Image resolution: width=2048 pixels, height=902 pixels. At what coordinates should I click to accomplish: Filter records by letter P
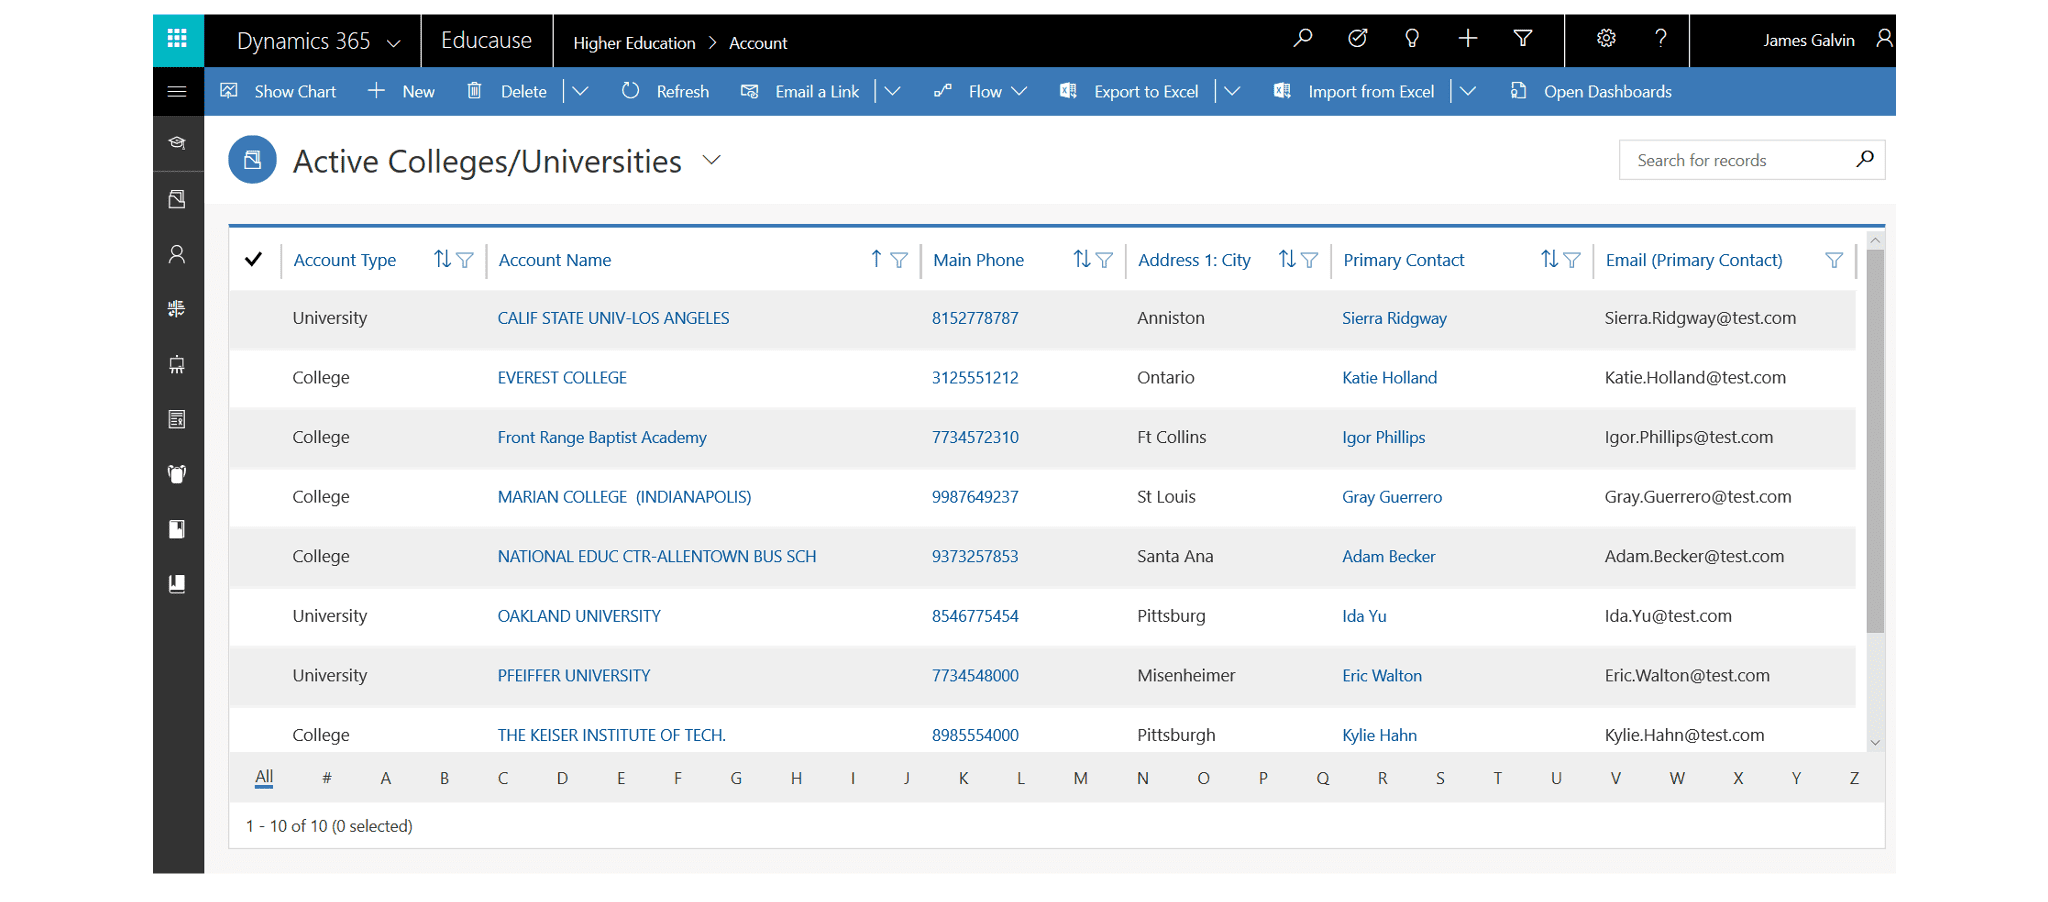[1263, 778]
